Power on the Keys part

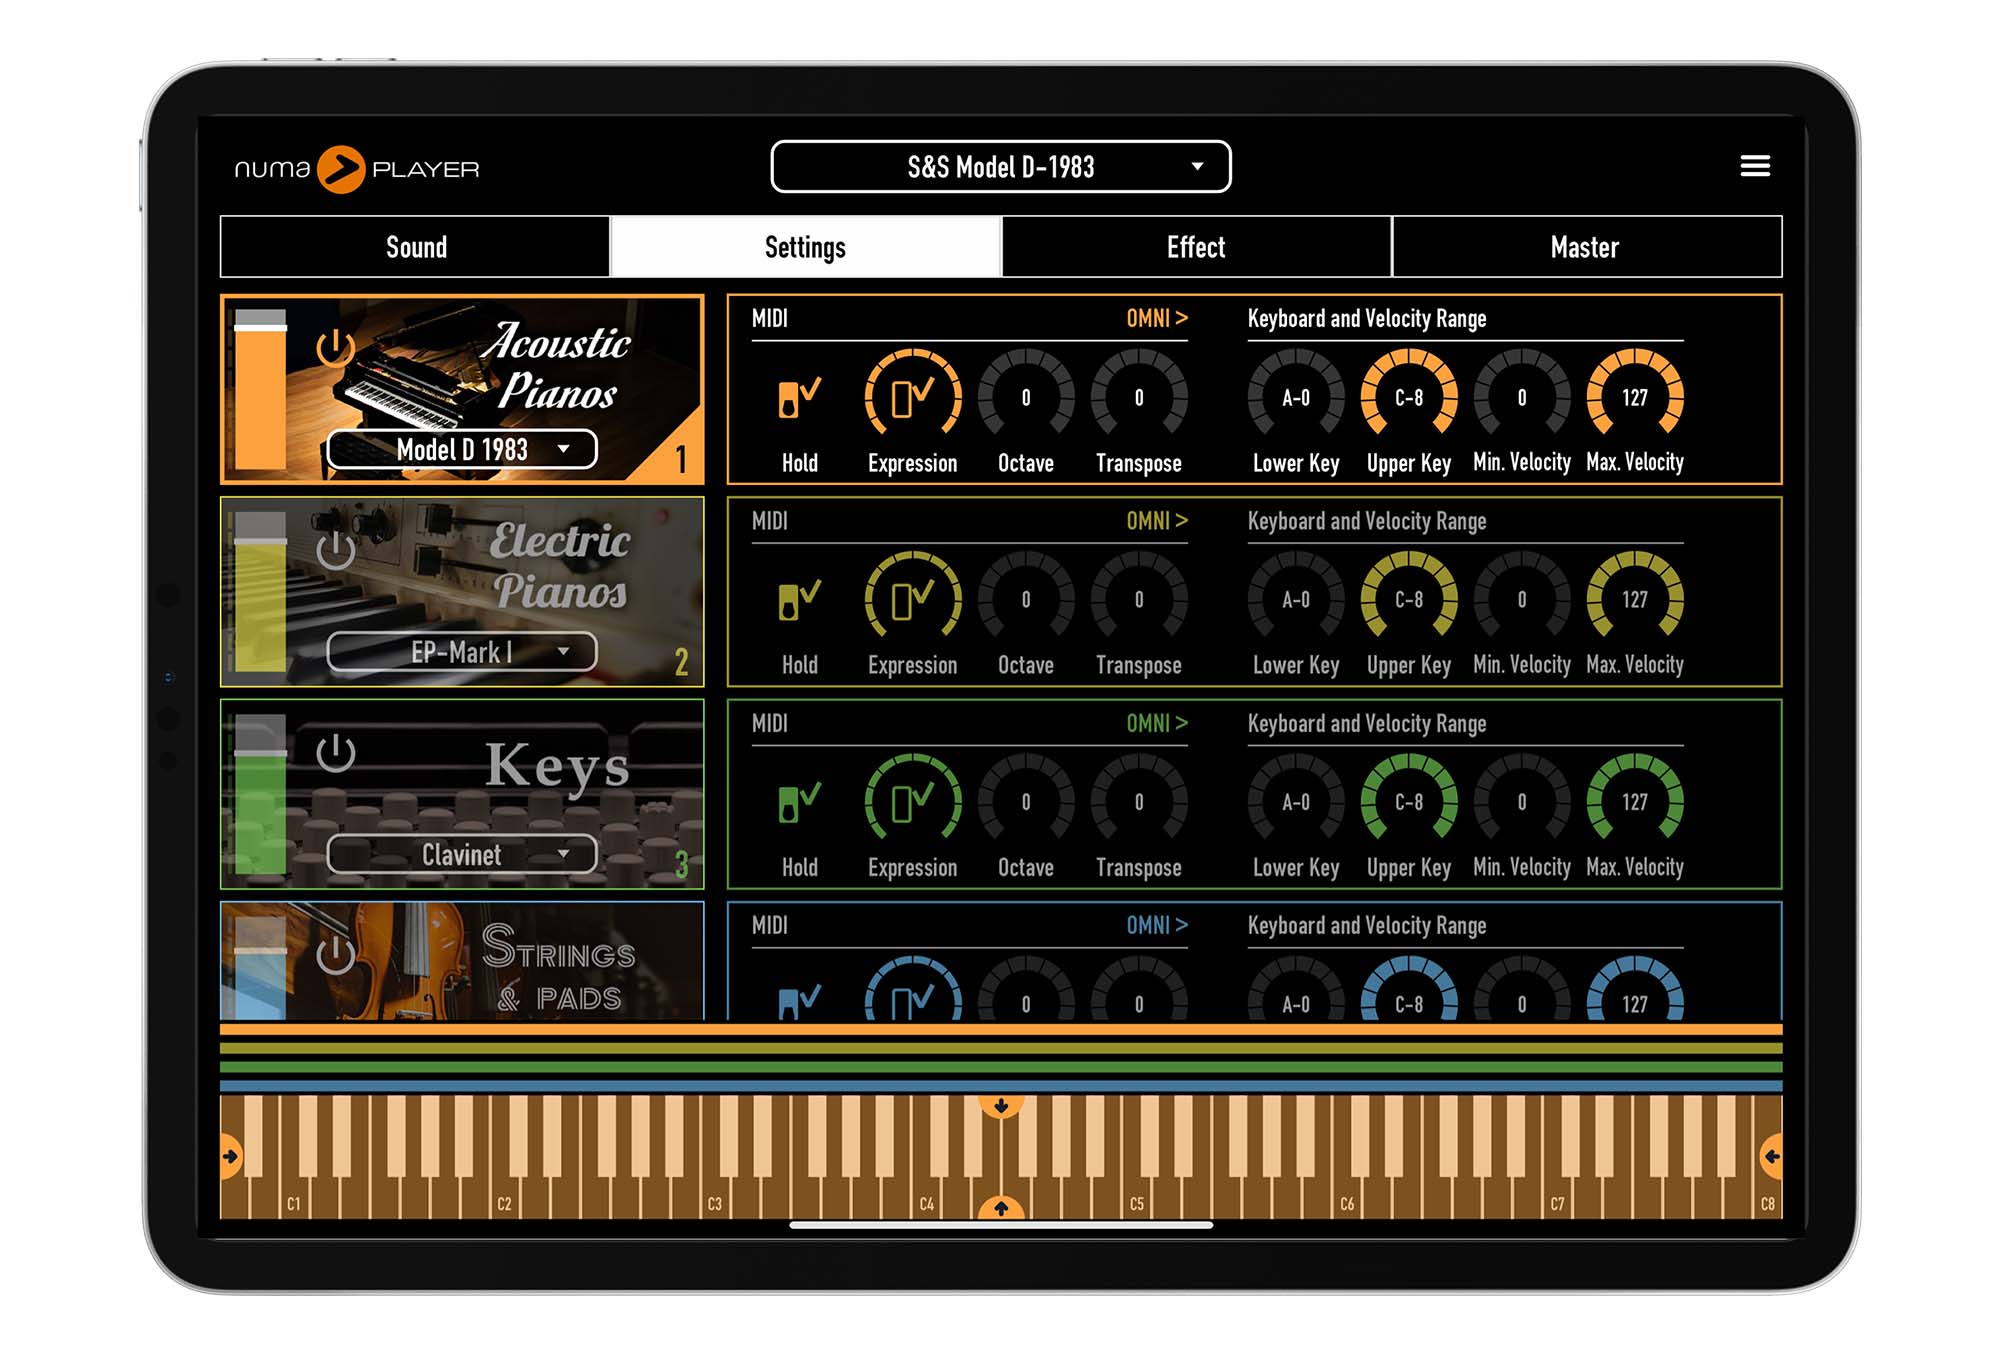pos(335,753)
